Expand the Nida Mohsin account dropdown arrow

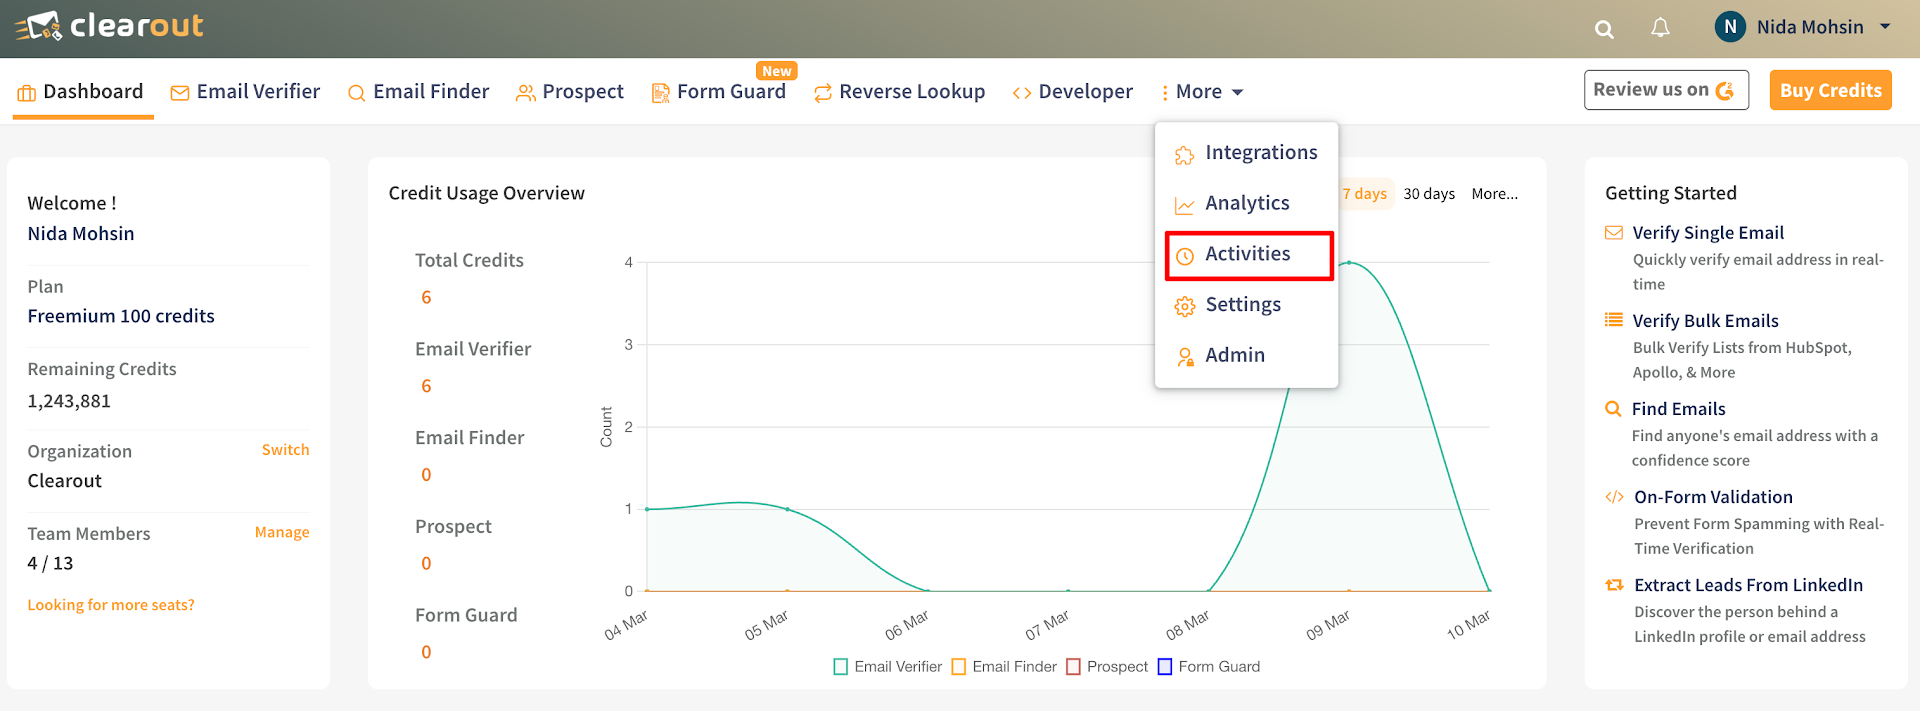pos(1885,27)
